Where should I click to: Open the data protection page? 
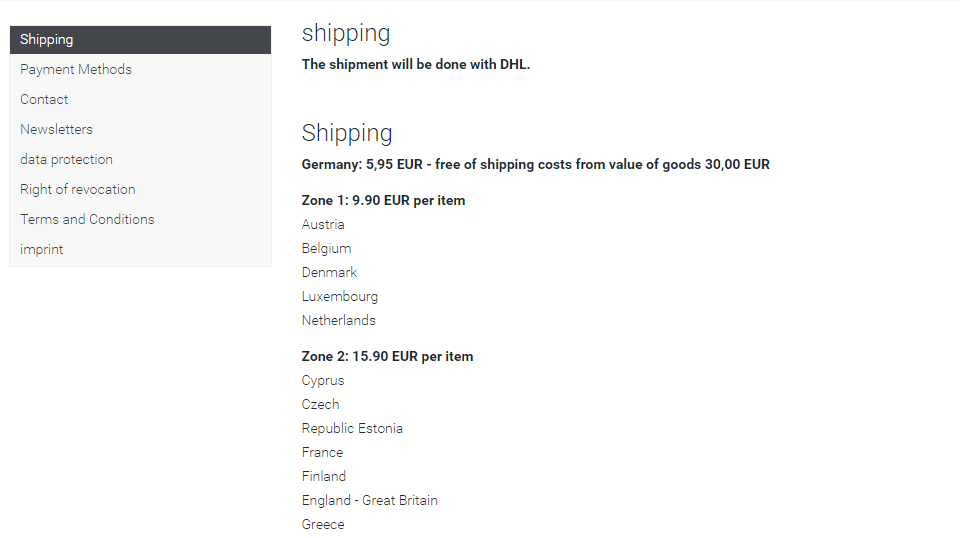[x=66, y=160]
